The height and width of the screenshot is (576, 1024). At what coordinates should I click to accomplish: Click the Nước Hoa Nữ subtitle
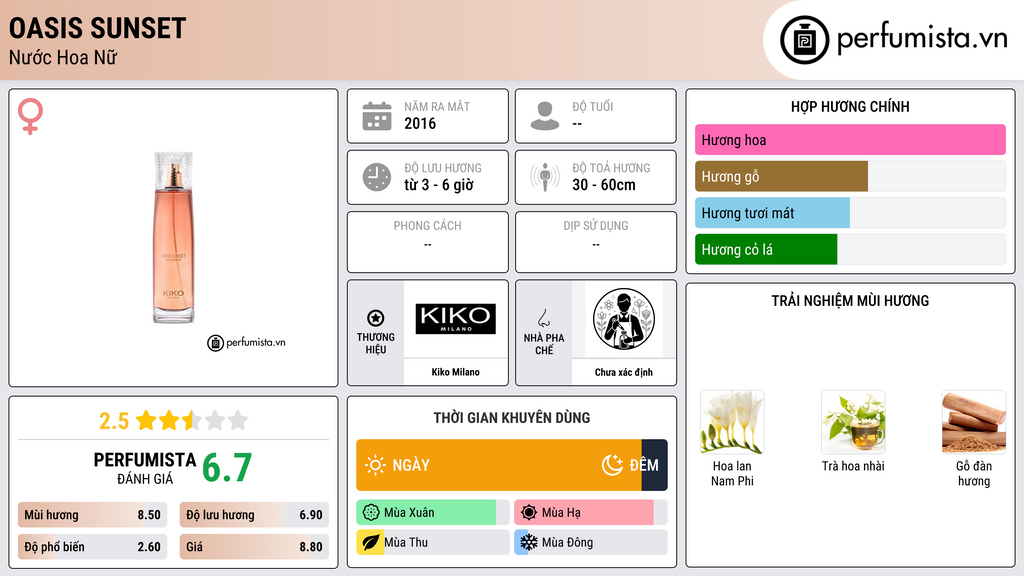point(63,58)
